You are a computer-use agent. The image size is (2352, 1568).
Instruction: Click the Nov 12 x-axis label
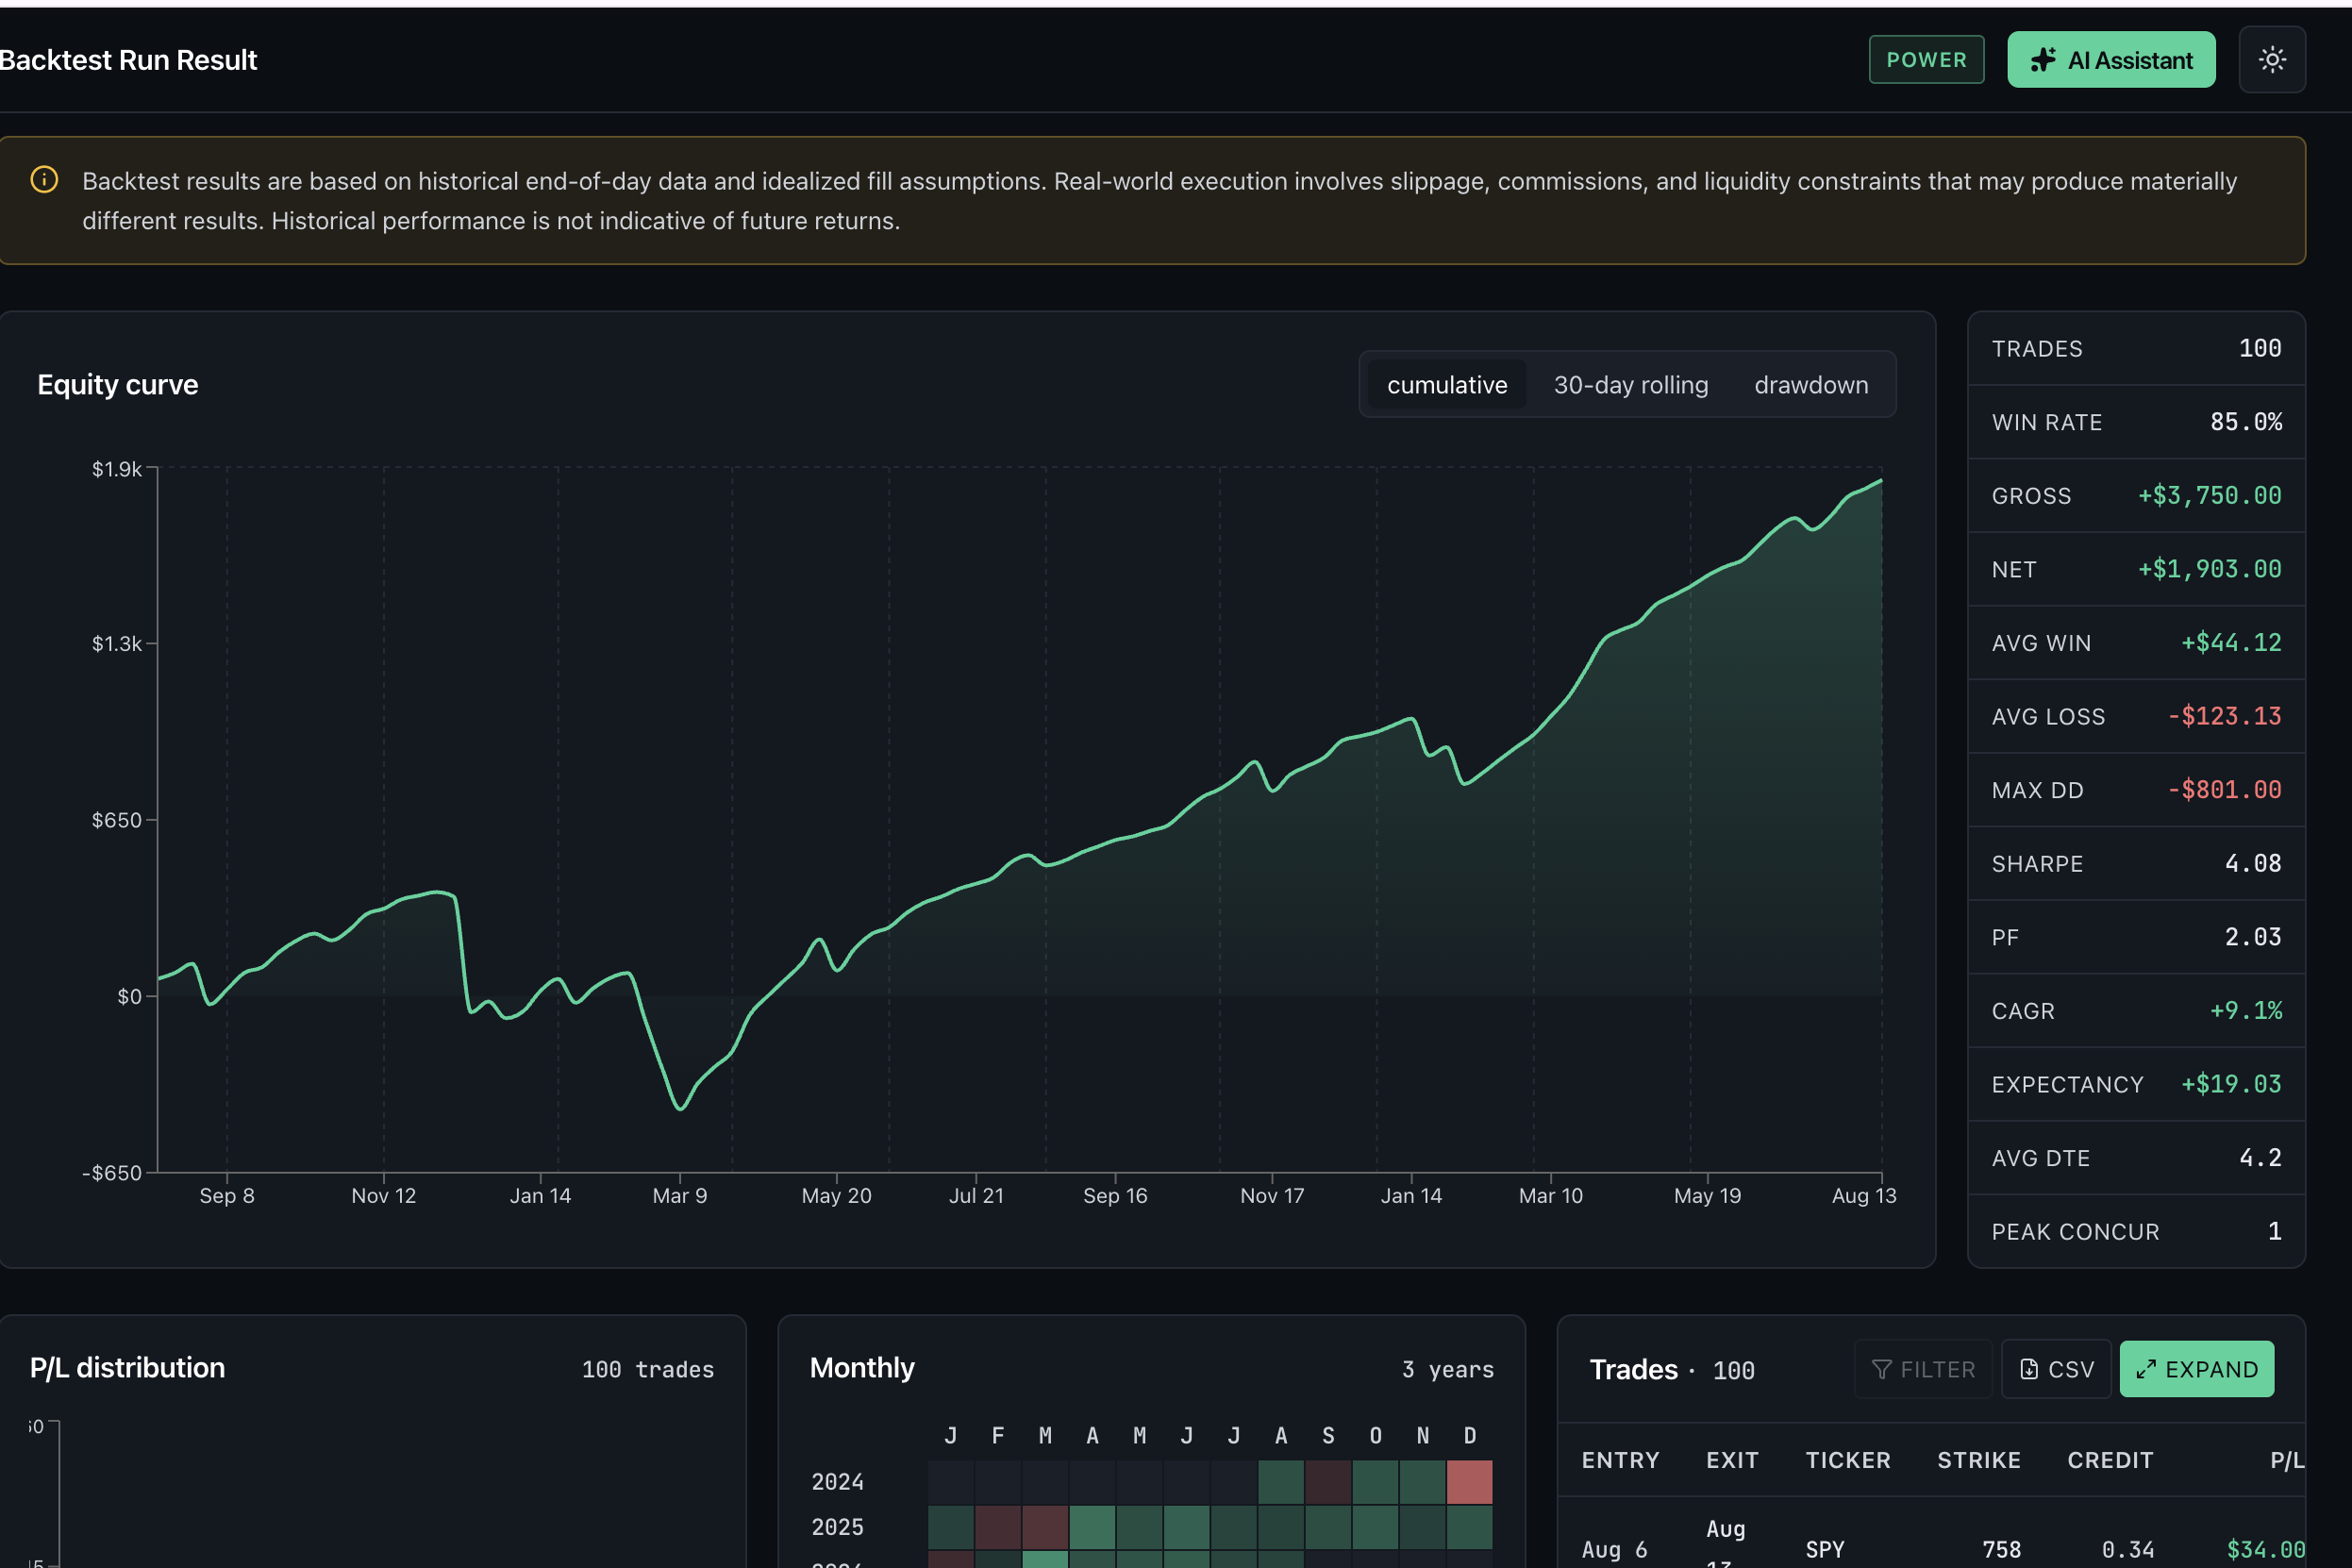point(384,1195)
